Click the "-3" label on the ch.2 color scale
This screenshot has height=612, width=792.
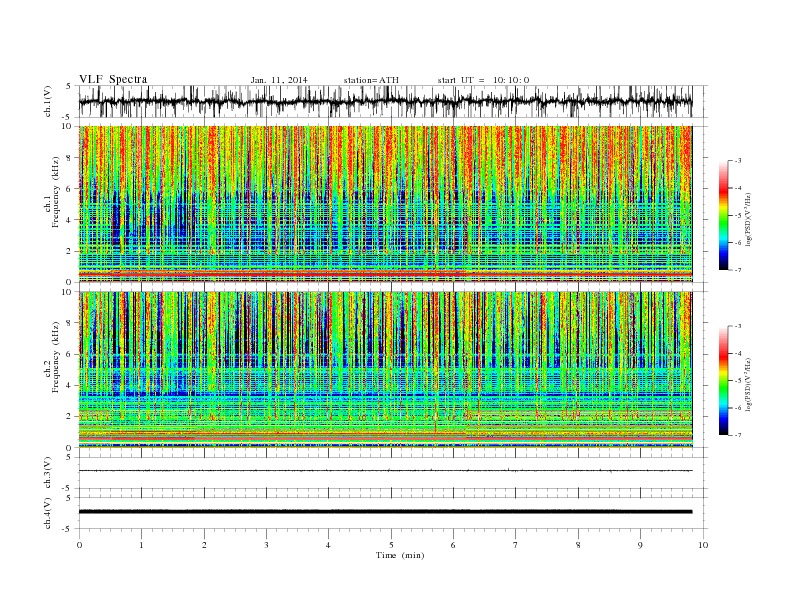coord(738,326)
